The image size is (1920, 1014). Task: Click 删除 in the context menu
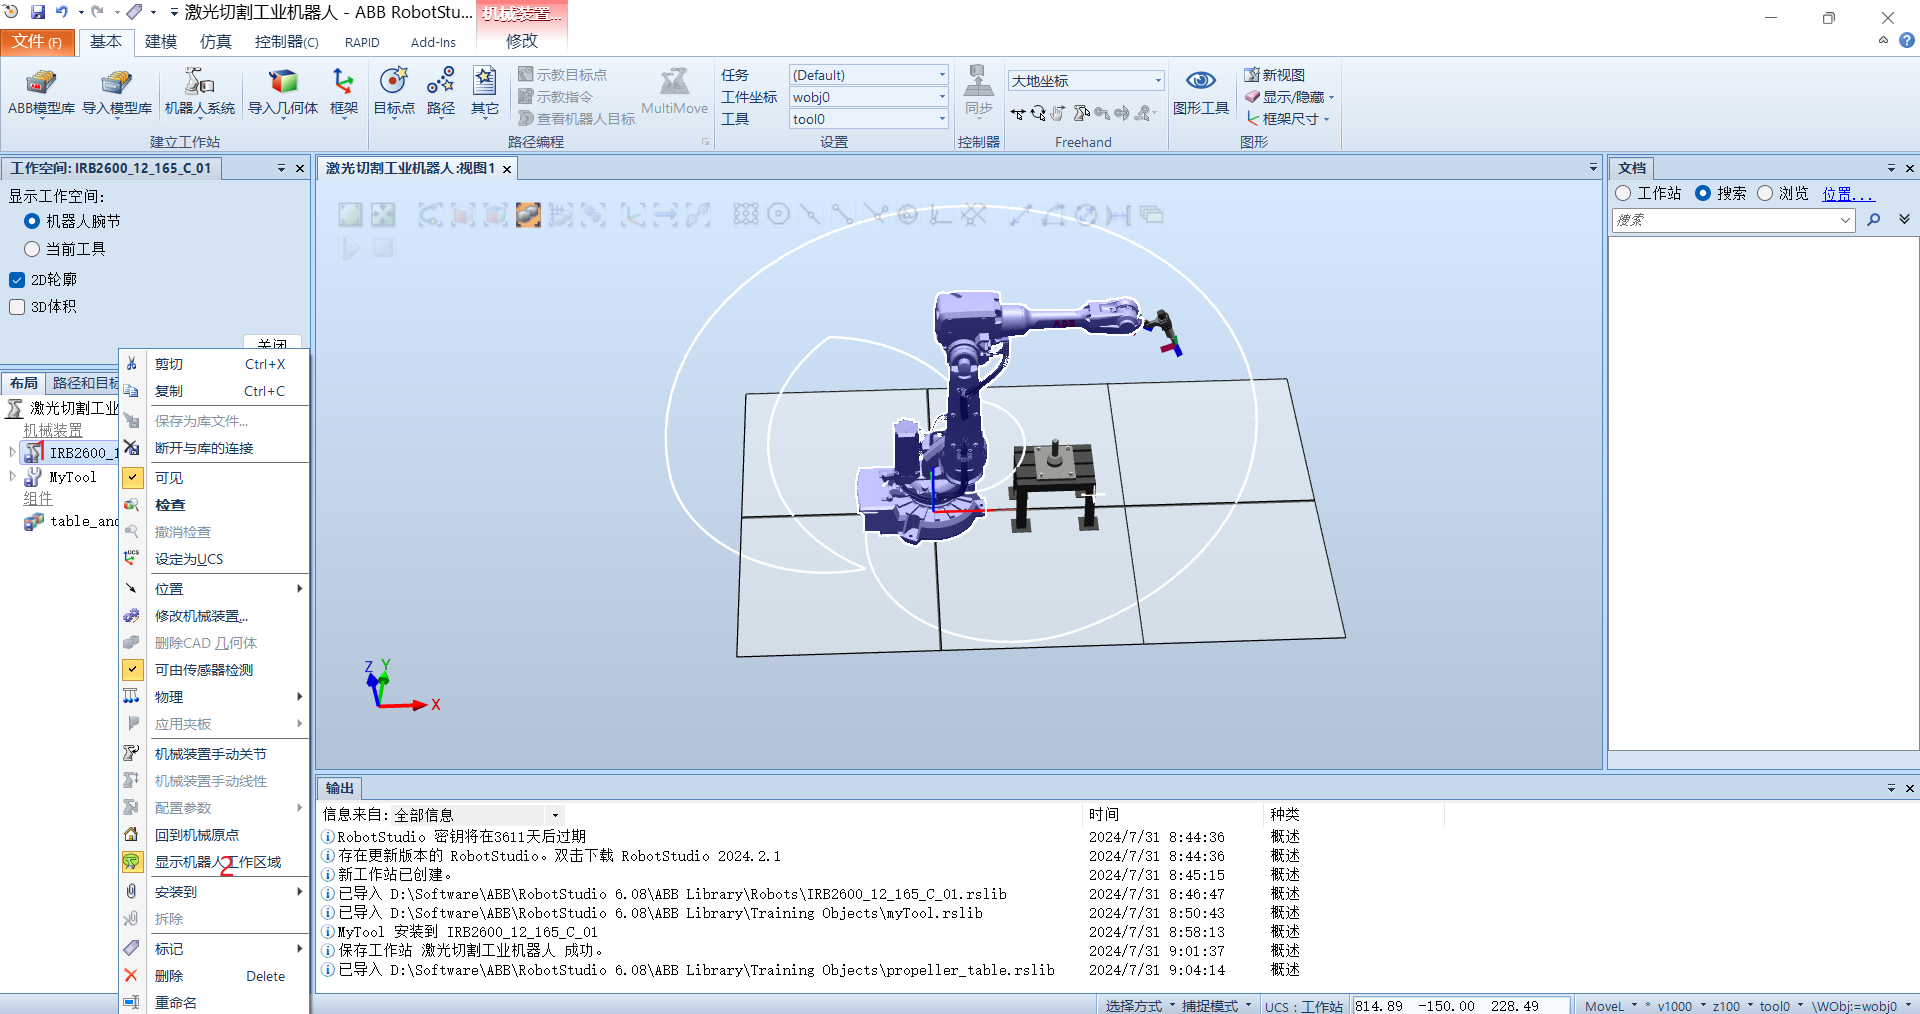pyautogui.click(x=214, y=976)
